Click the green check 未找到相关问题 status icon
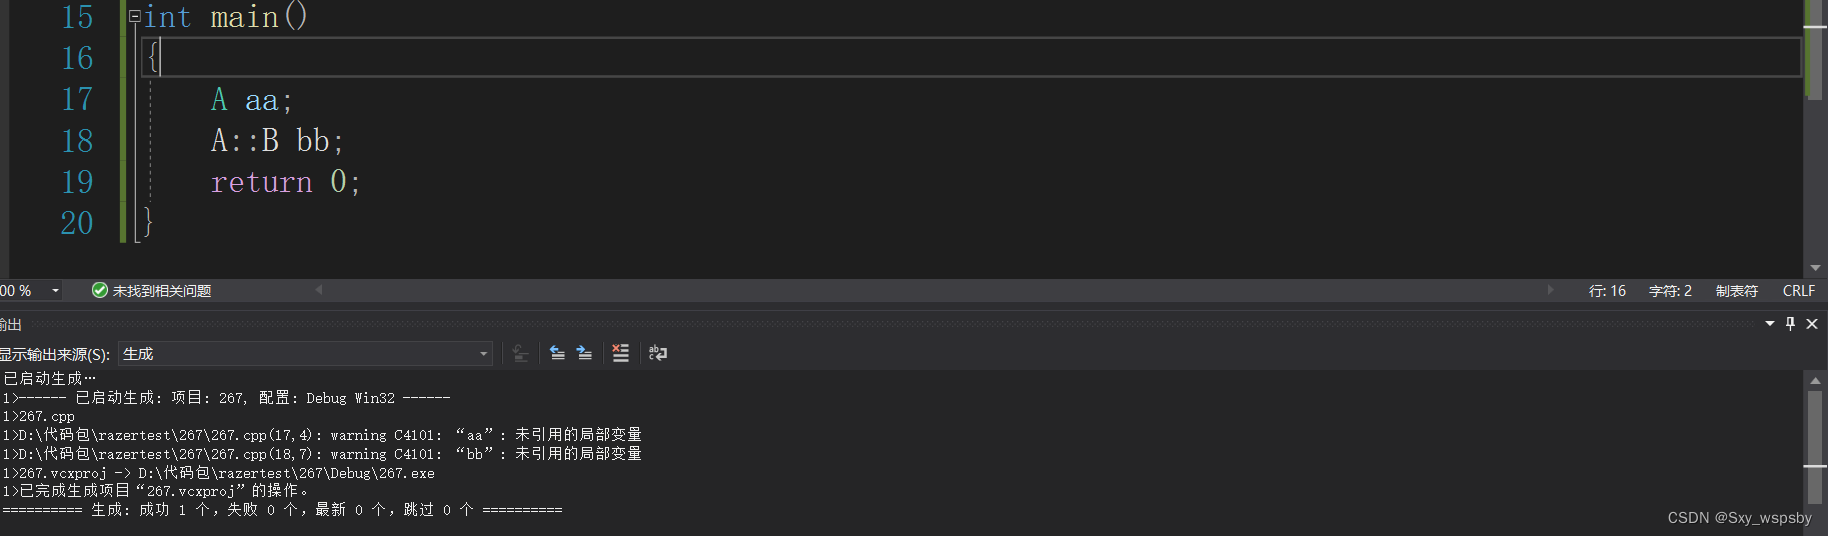1828x536 pixels. tap(100, 290)
